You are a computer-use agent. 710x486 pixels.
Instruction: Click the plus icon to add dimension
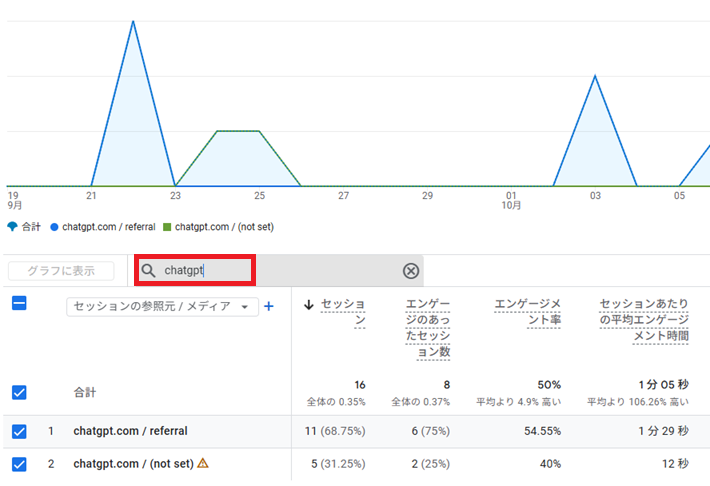click(268, 307)
